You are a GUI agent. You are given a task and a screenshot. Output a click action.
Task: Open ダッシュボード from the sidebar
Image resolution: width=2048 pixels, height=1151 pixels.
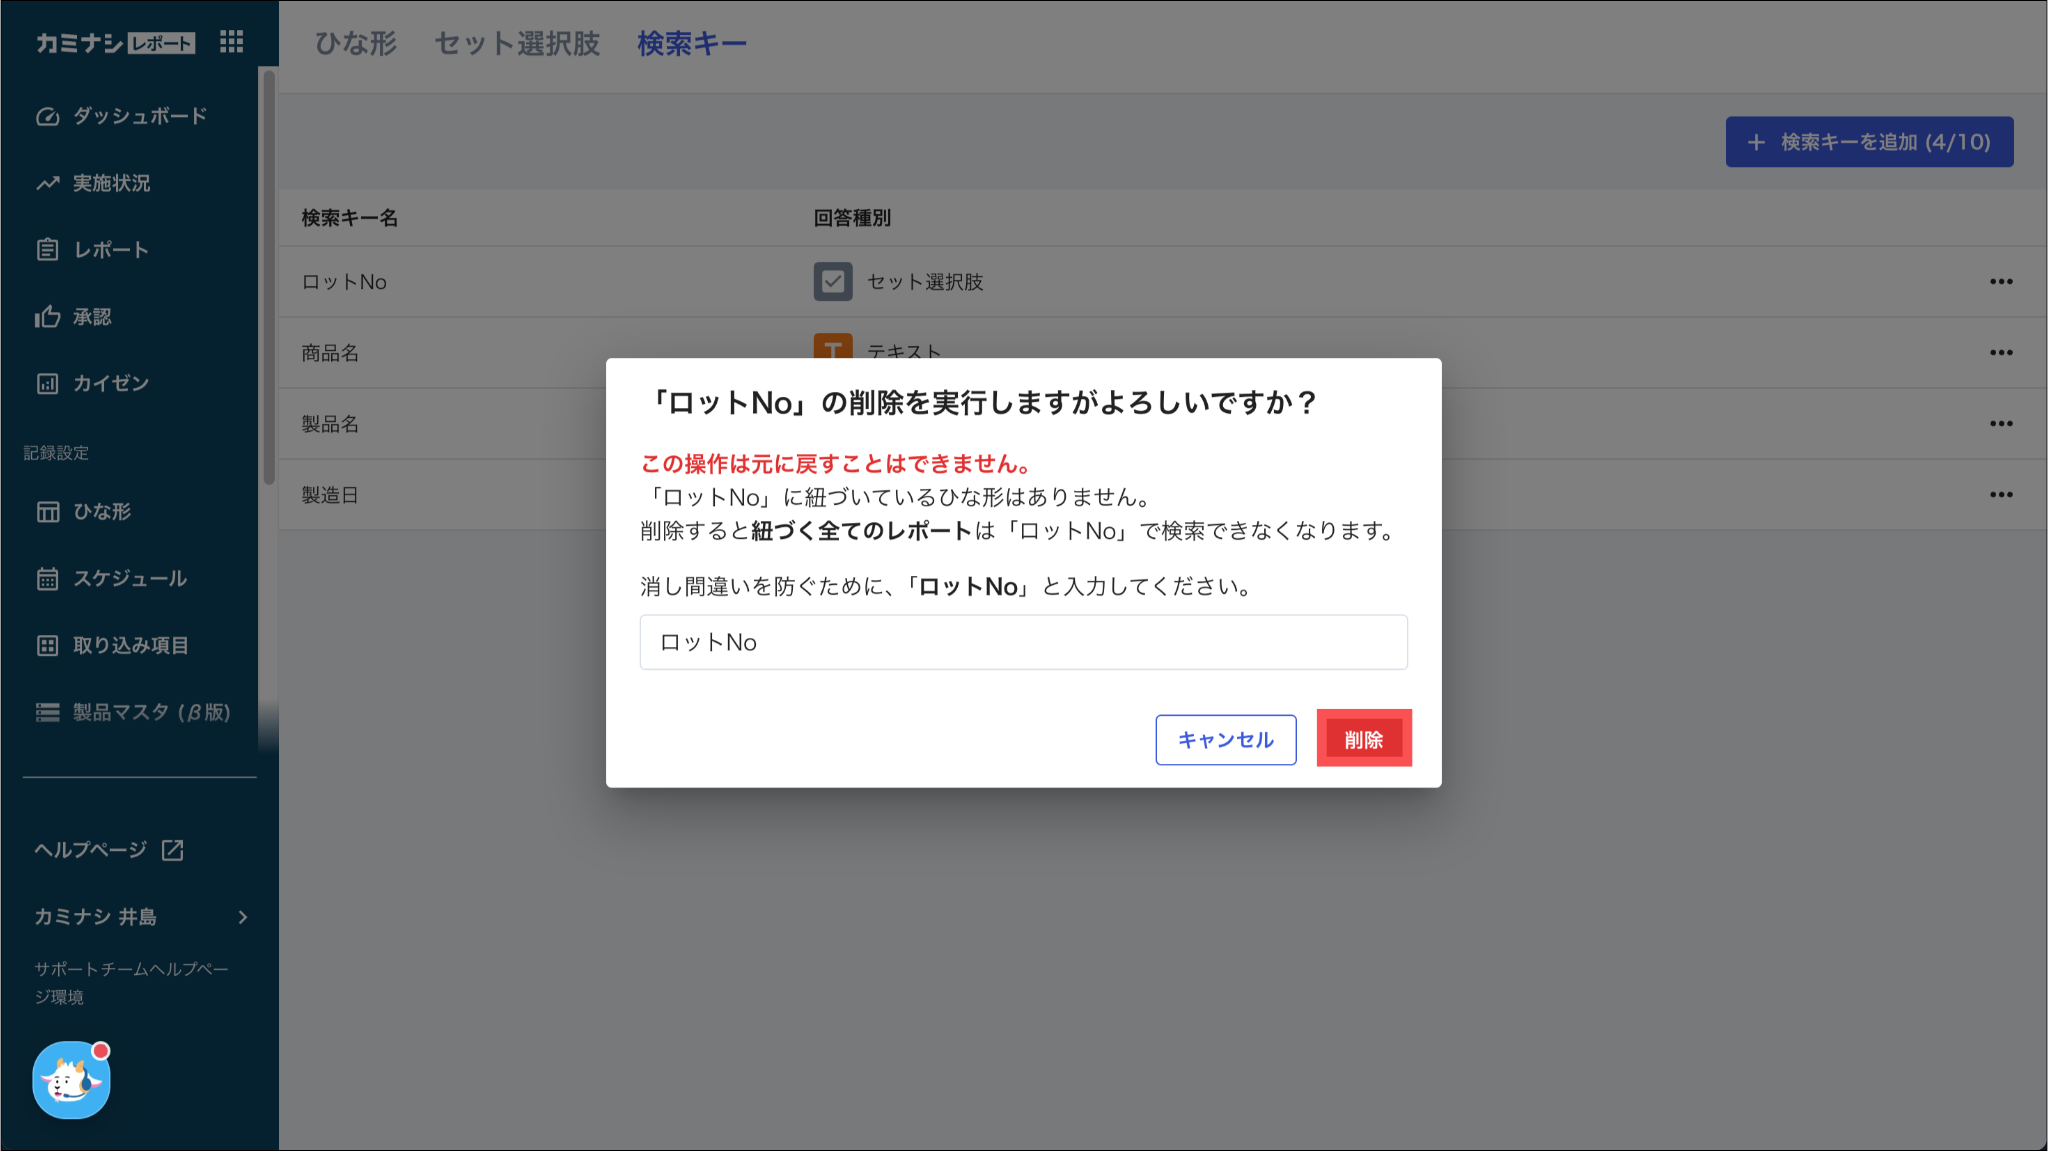pyautogui.click(x=139, y=116)
